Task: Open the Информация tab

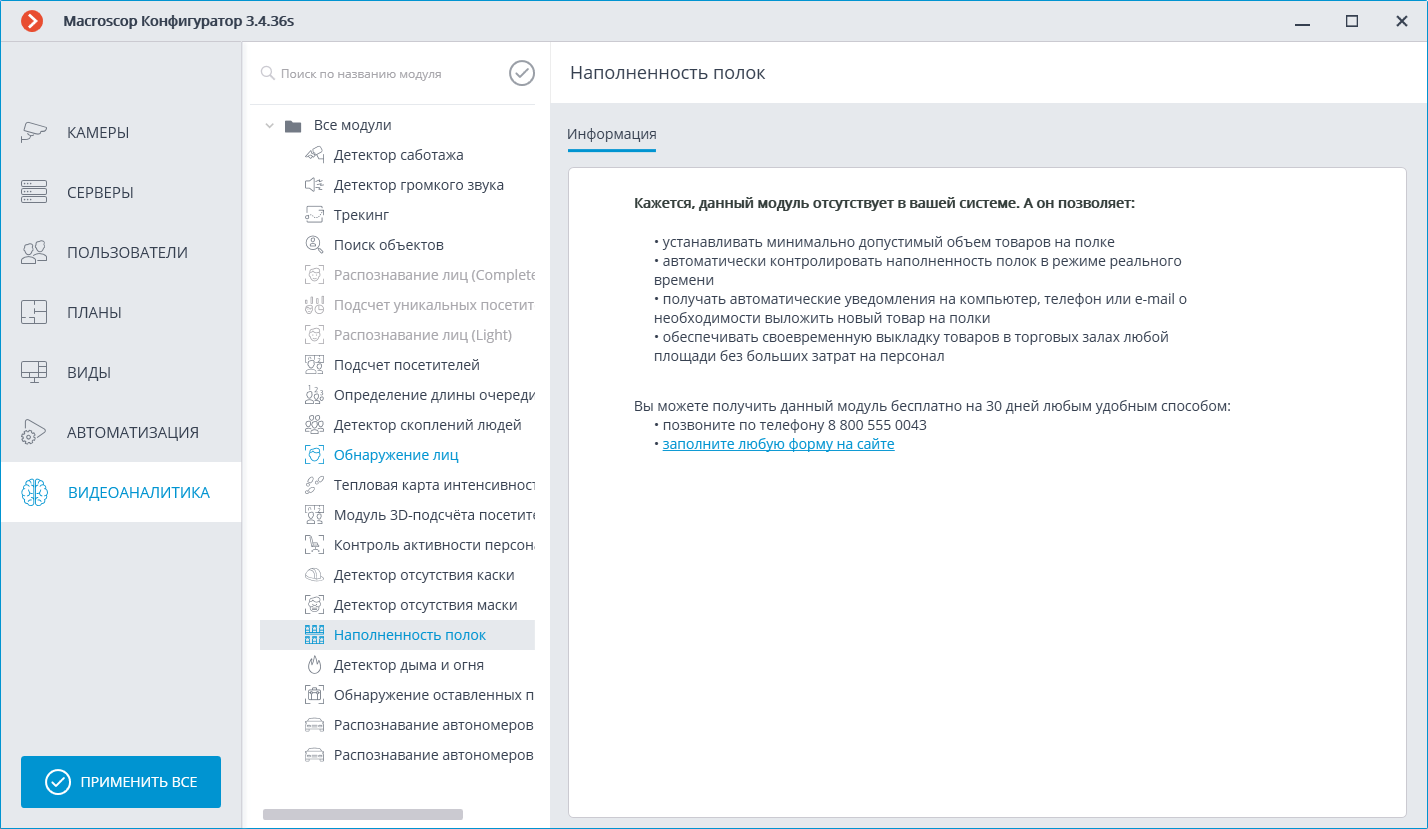Action: 612,134
